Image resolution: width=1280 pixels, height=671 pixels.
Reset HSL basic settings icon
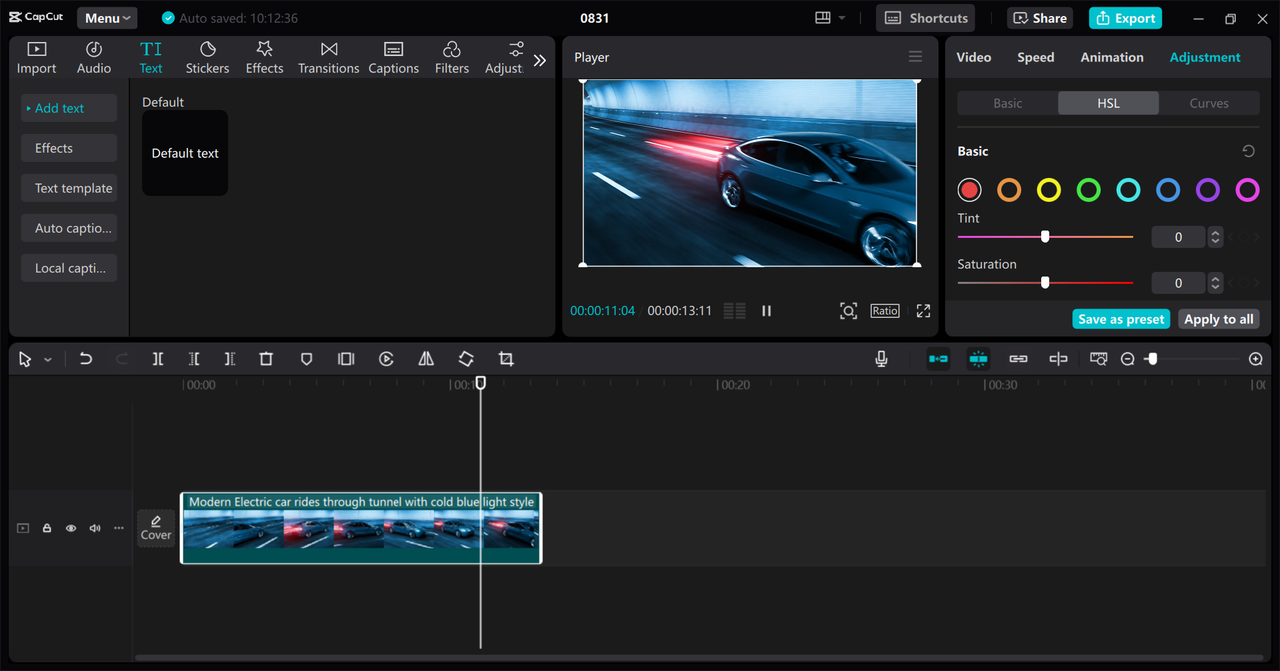1248,151
